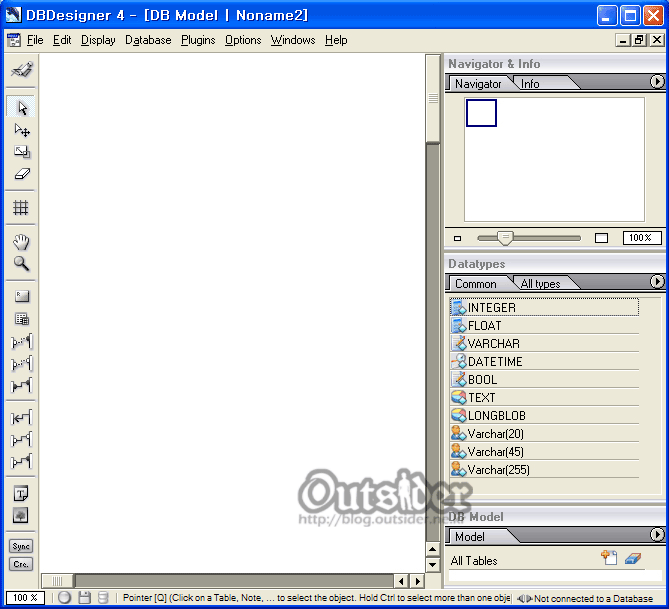Open the Options menu
This screenshot has height=609, width=669.
click(243, 40)
